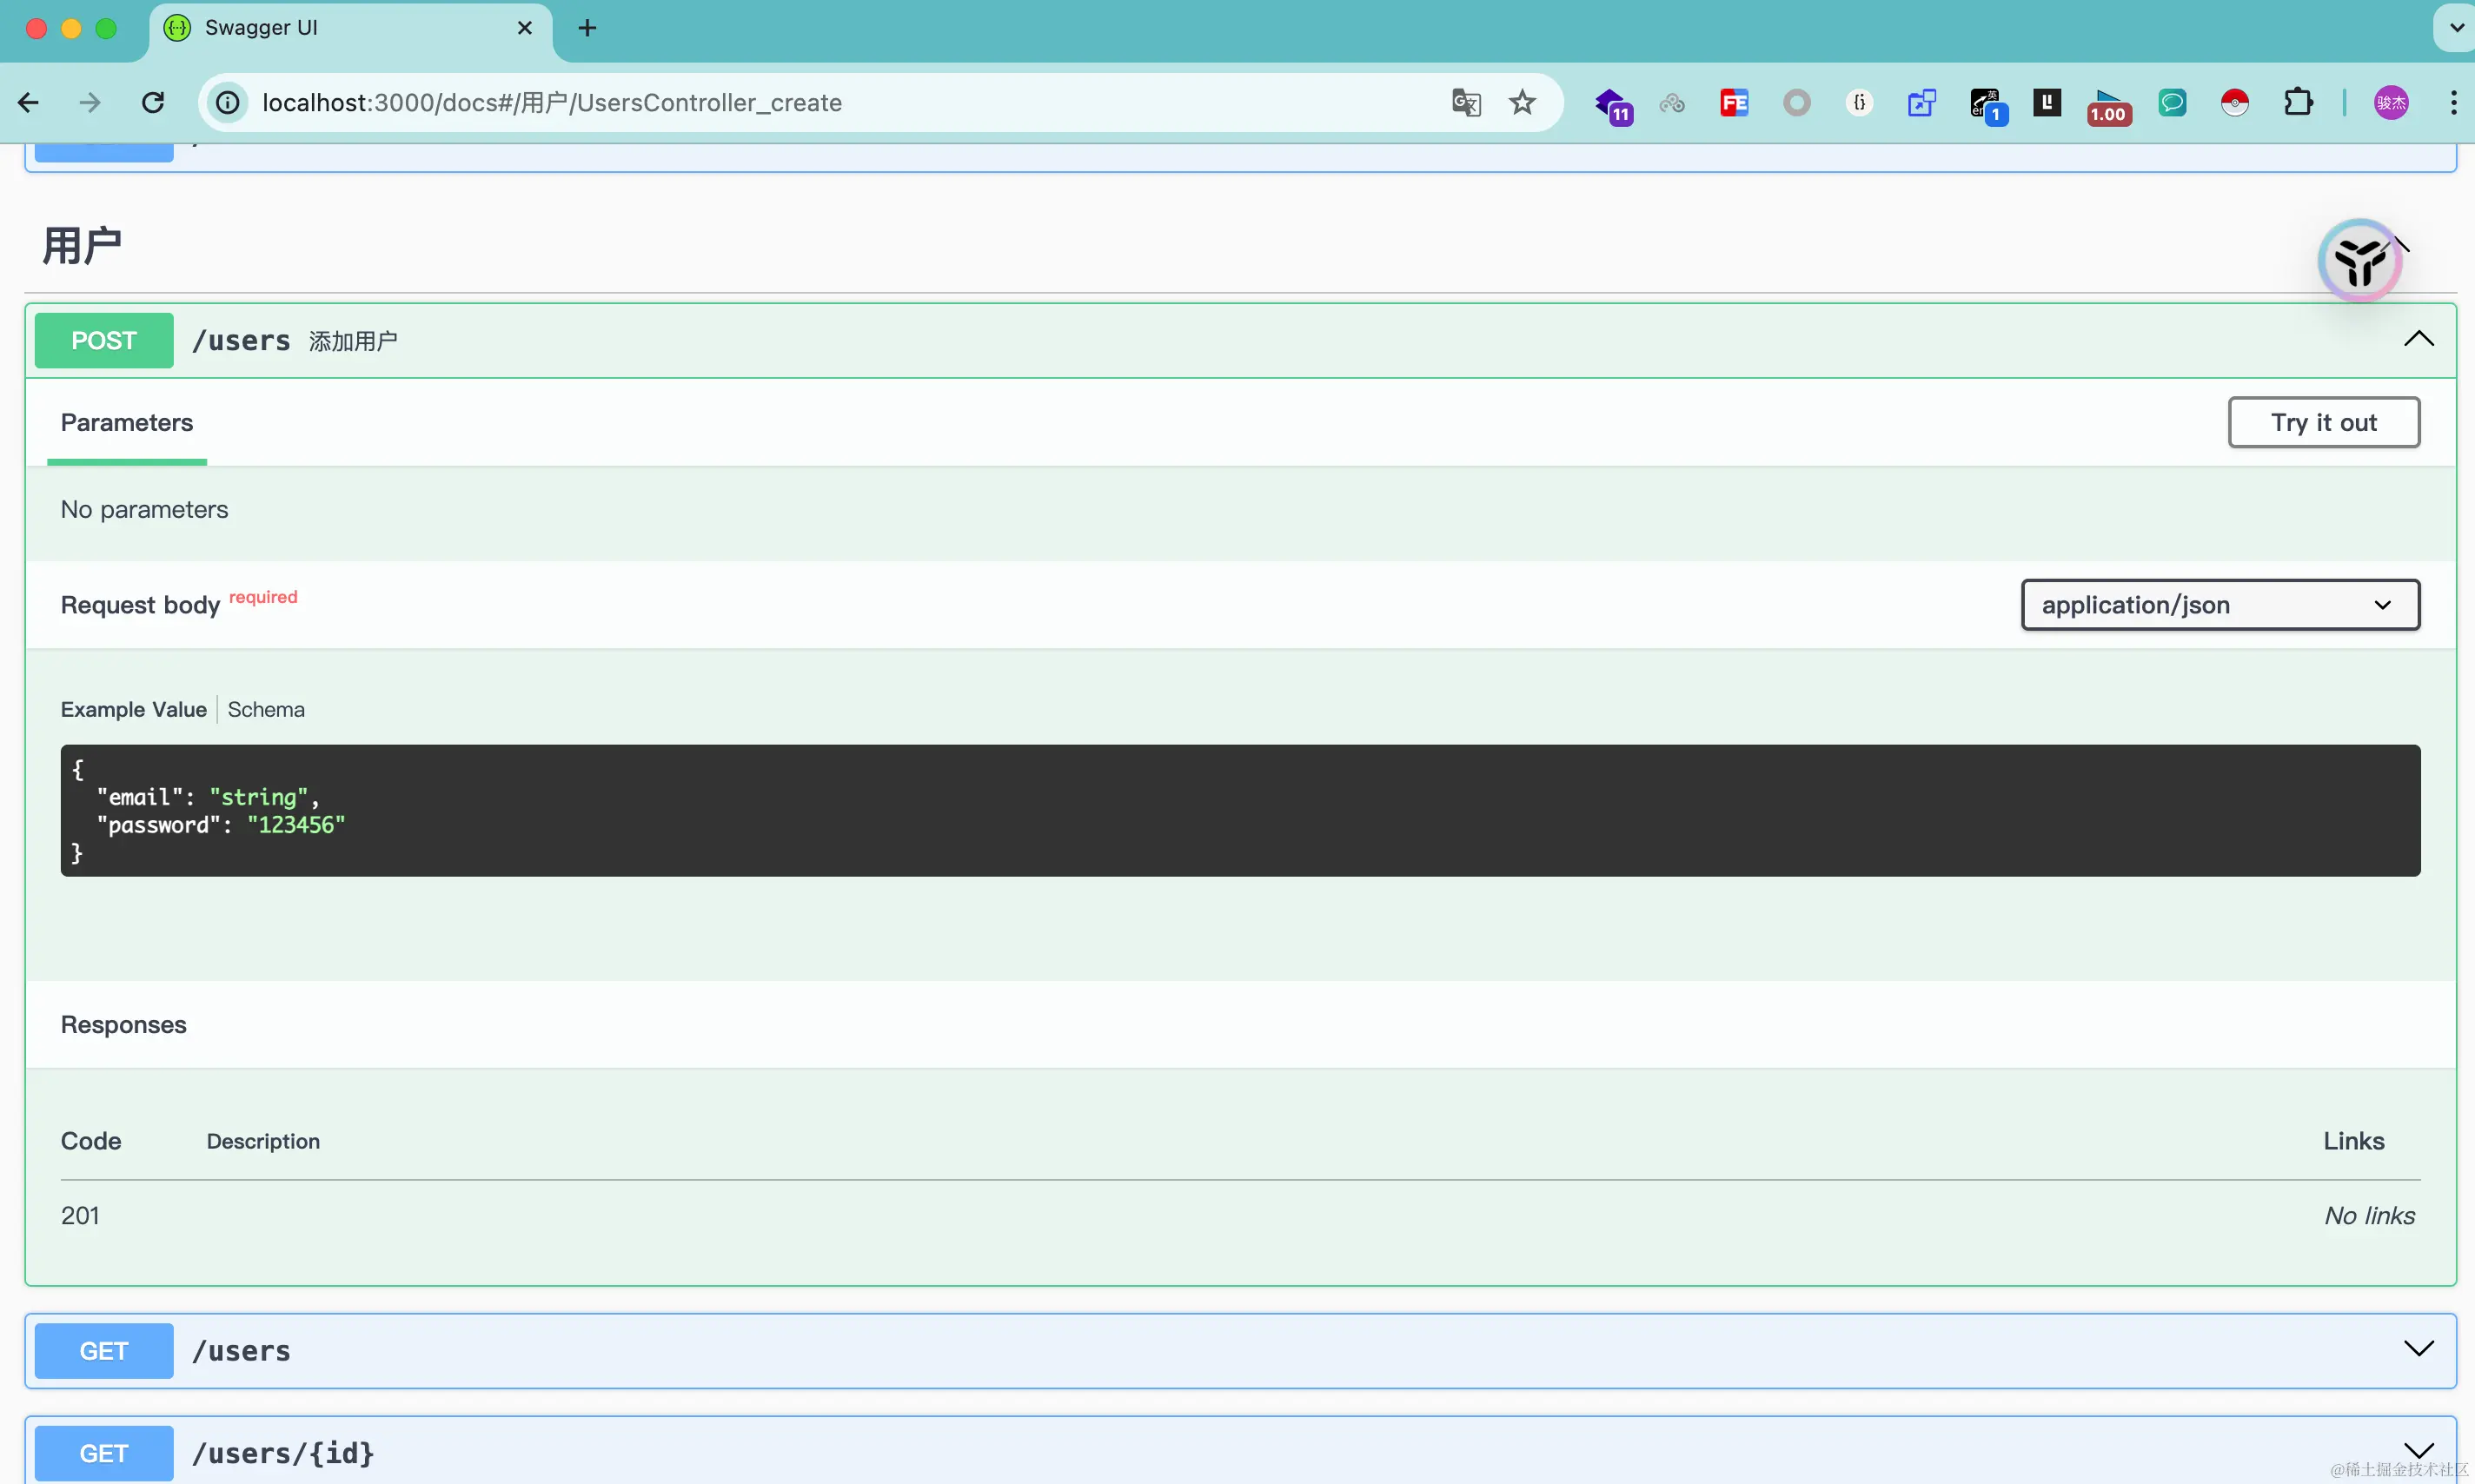Click the POST method badge
This screenshot has height=1484, width=2475.
click(104, 341)
